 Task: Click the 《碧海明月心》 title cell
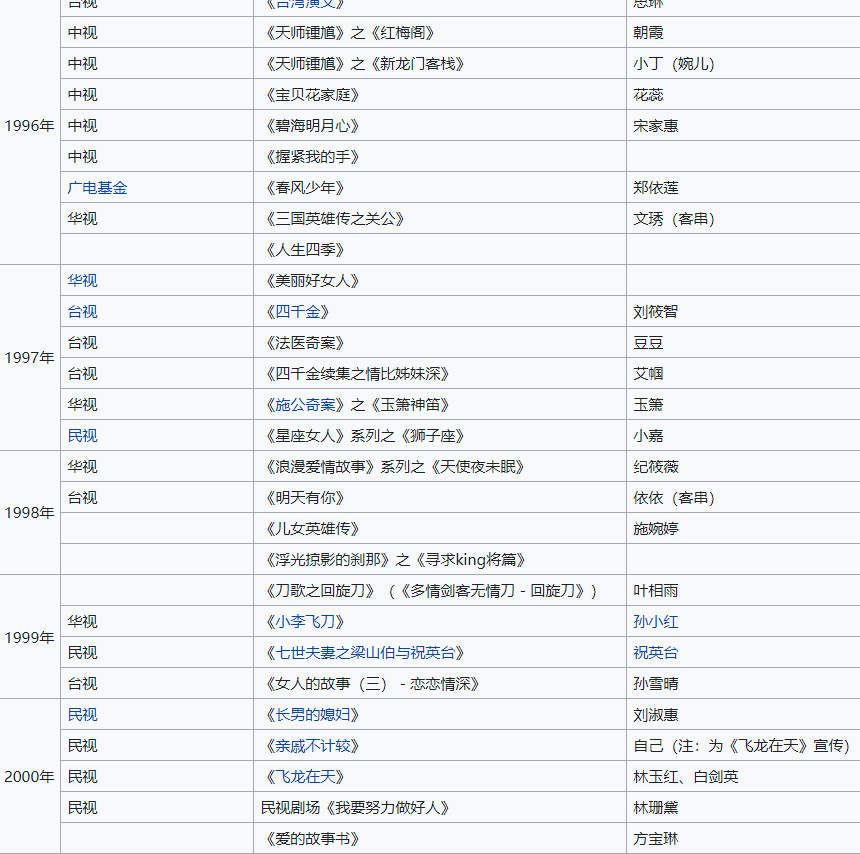point(440,126)
